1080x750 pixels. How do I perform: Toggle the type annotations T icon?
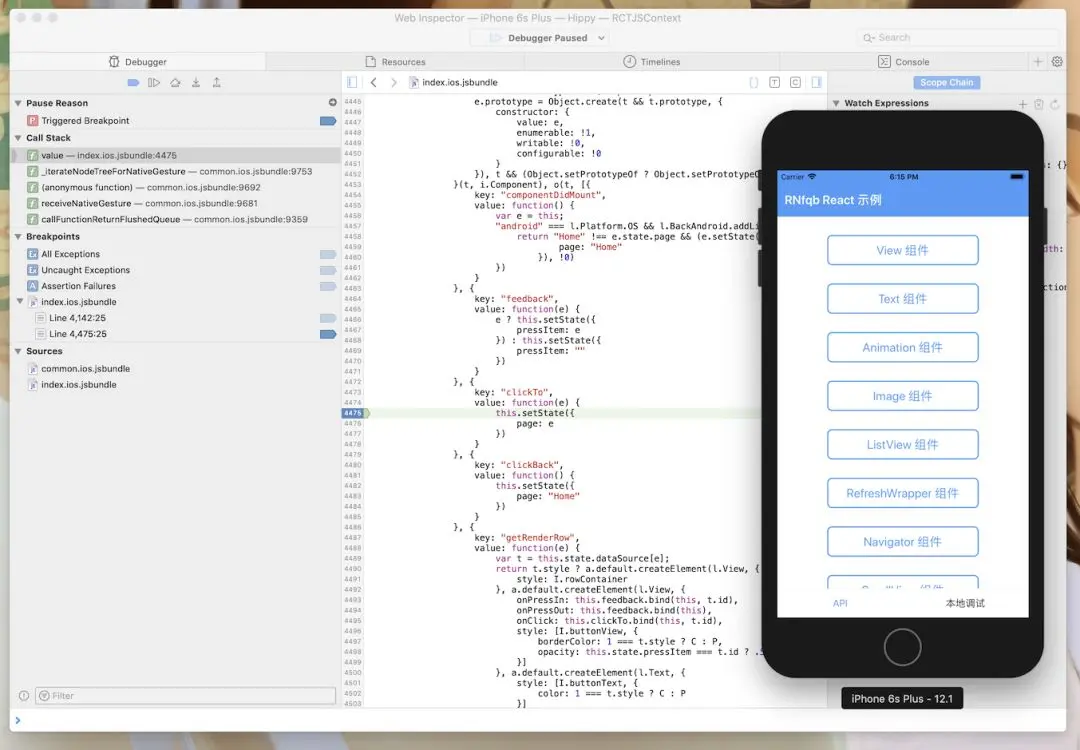point(774,83)
